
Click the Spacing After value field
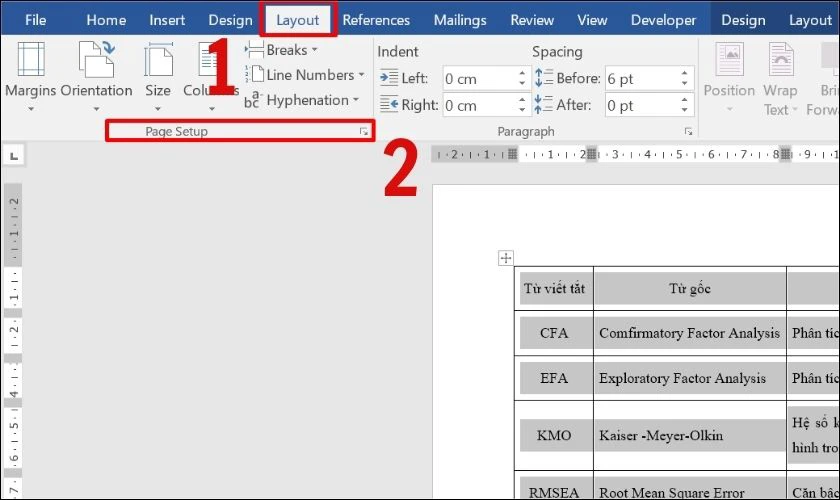click(641, 105)
